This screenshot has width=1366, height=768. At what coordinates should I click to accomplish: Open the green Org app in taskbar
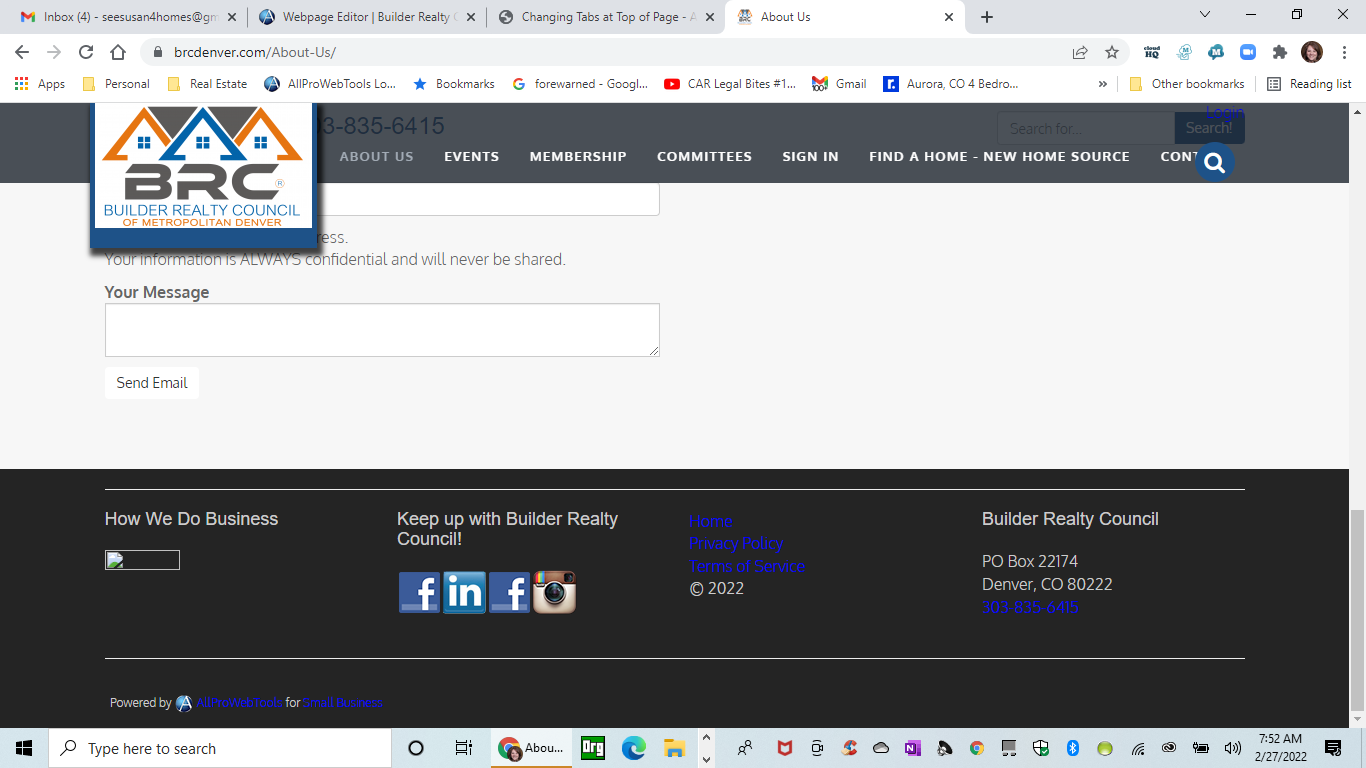pos(593,747)
